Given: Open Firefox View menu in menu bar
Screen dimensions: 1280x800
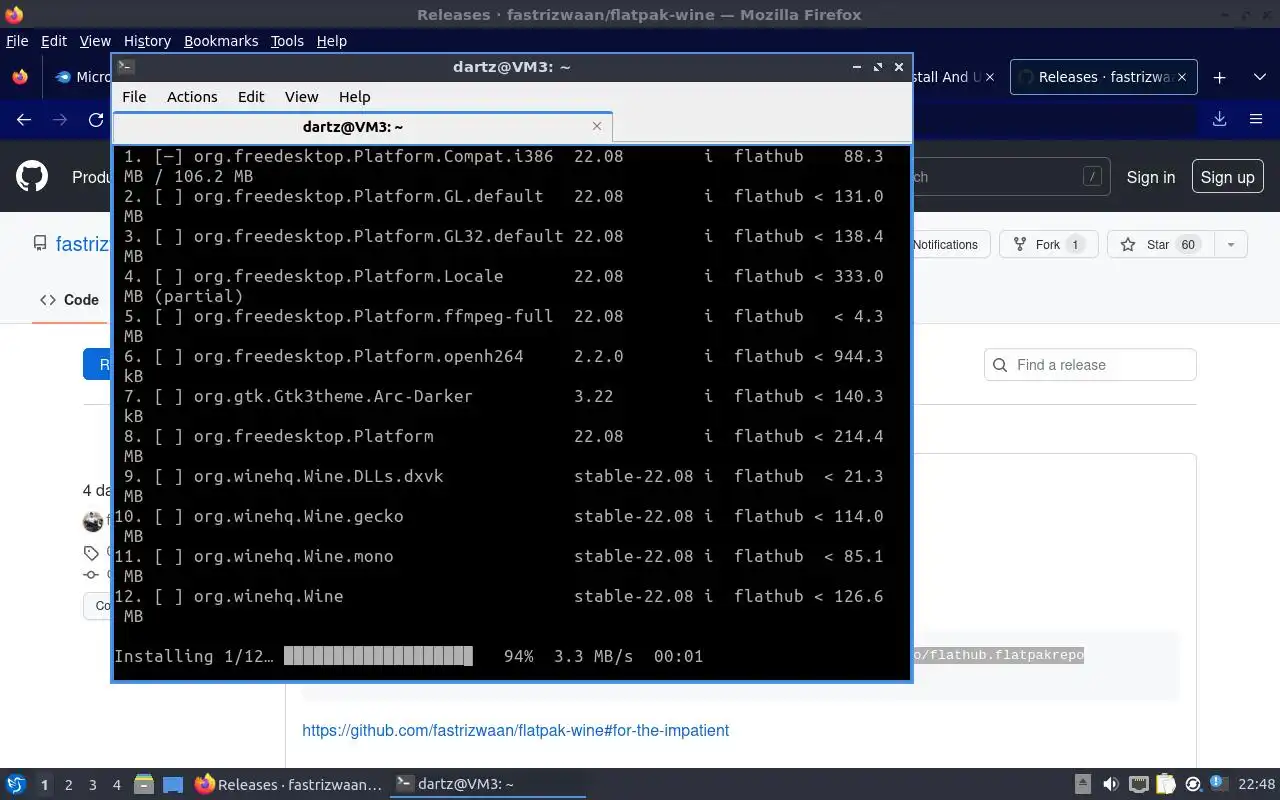Looking at the screenshot, I should pyautogui.click(x=95, y=41).
